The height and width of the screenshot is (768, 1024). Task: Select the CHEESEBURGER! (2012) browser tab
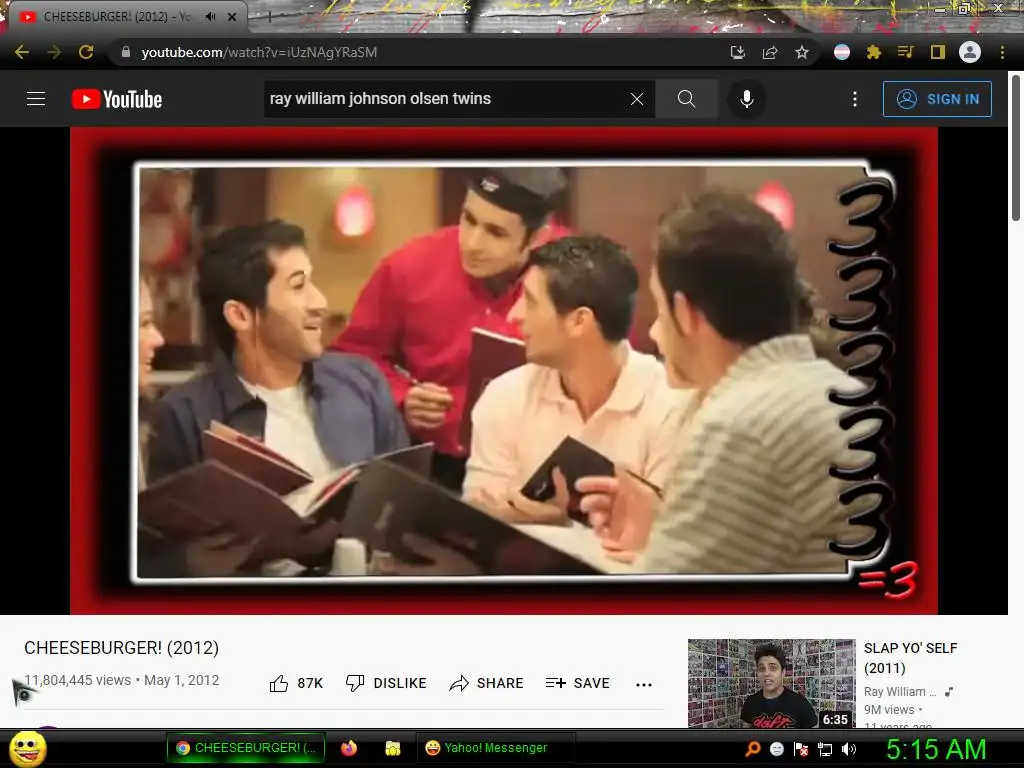tap(118, 17)
